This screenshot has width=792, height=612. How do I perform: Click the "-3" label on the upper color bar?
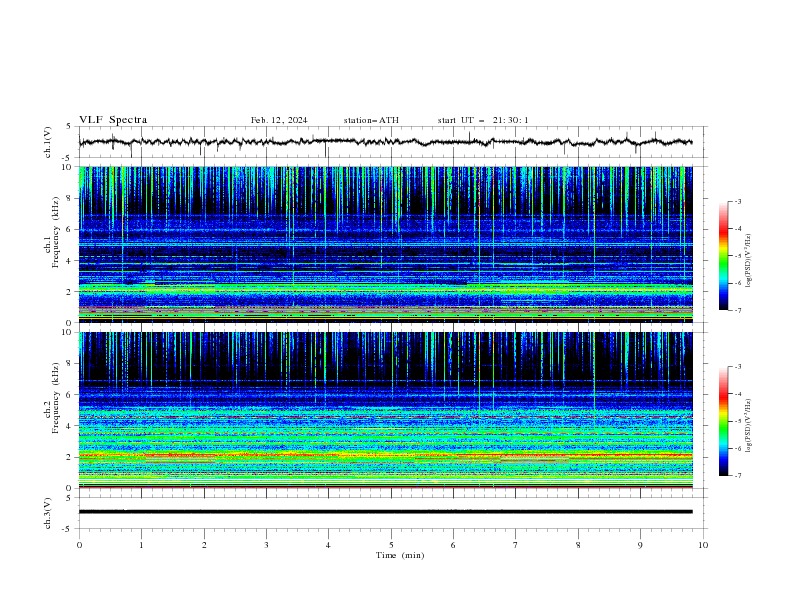pyautogui.click(x=737, y=201)
